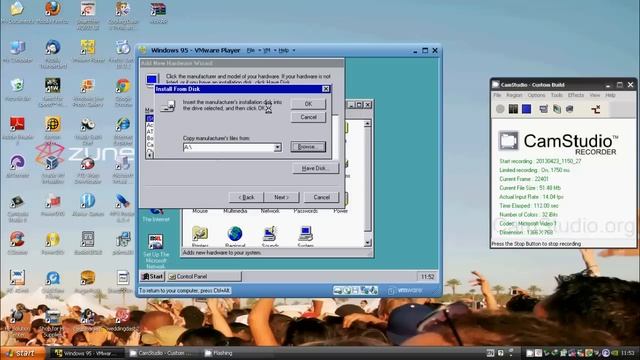Select the Printers icon in Control Panel
The image size is (640, 360).
click(x=200, y=234)
